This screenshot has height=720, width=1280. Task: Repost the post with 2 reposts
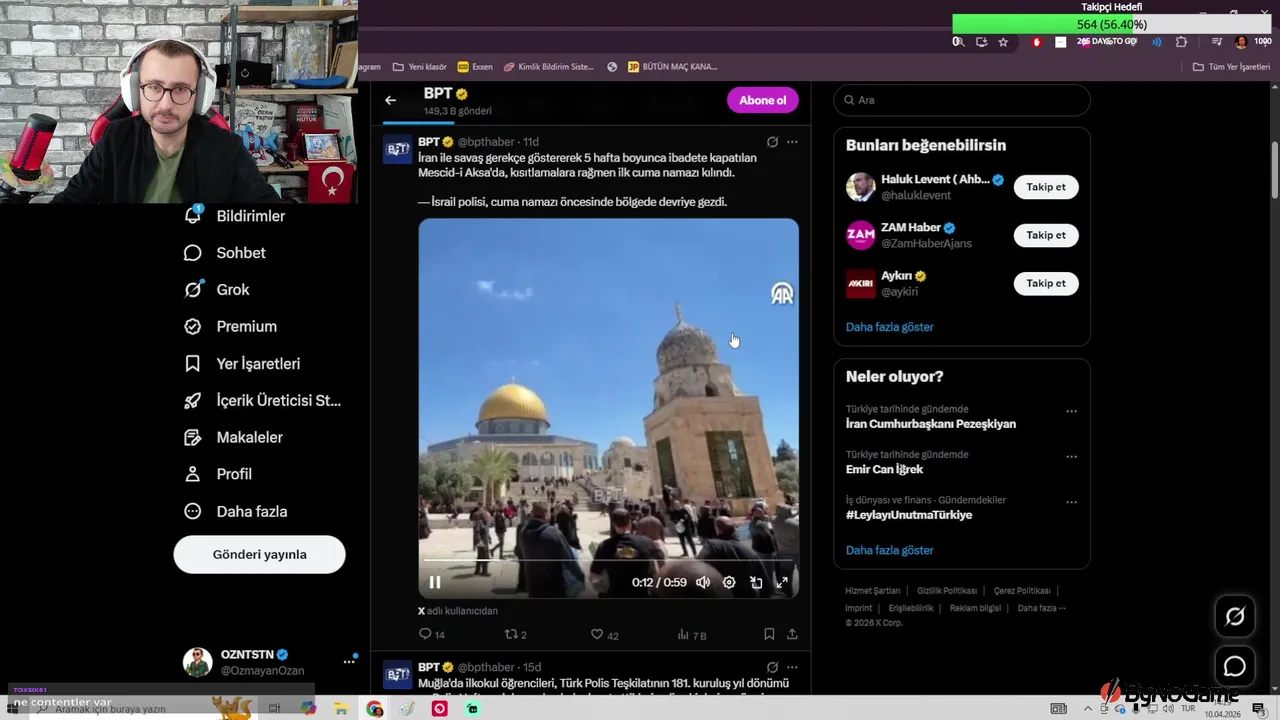(516, 634)
